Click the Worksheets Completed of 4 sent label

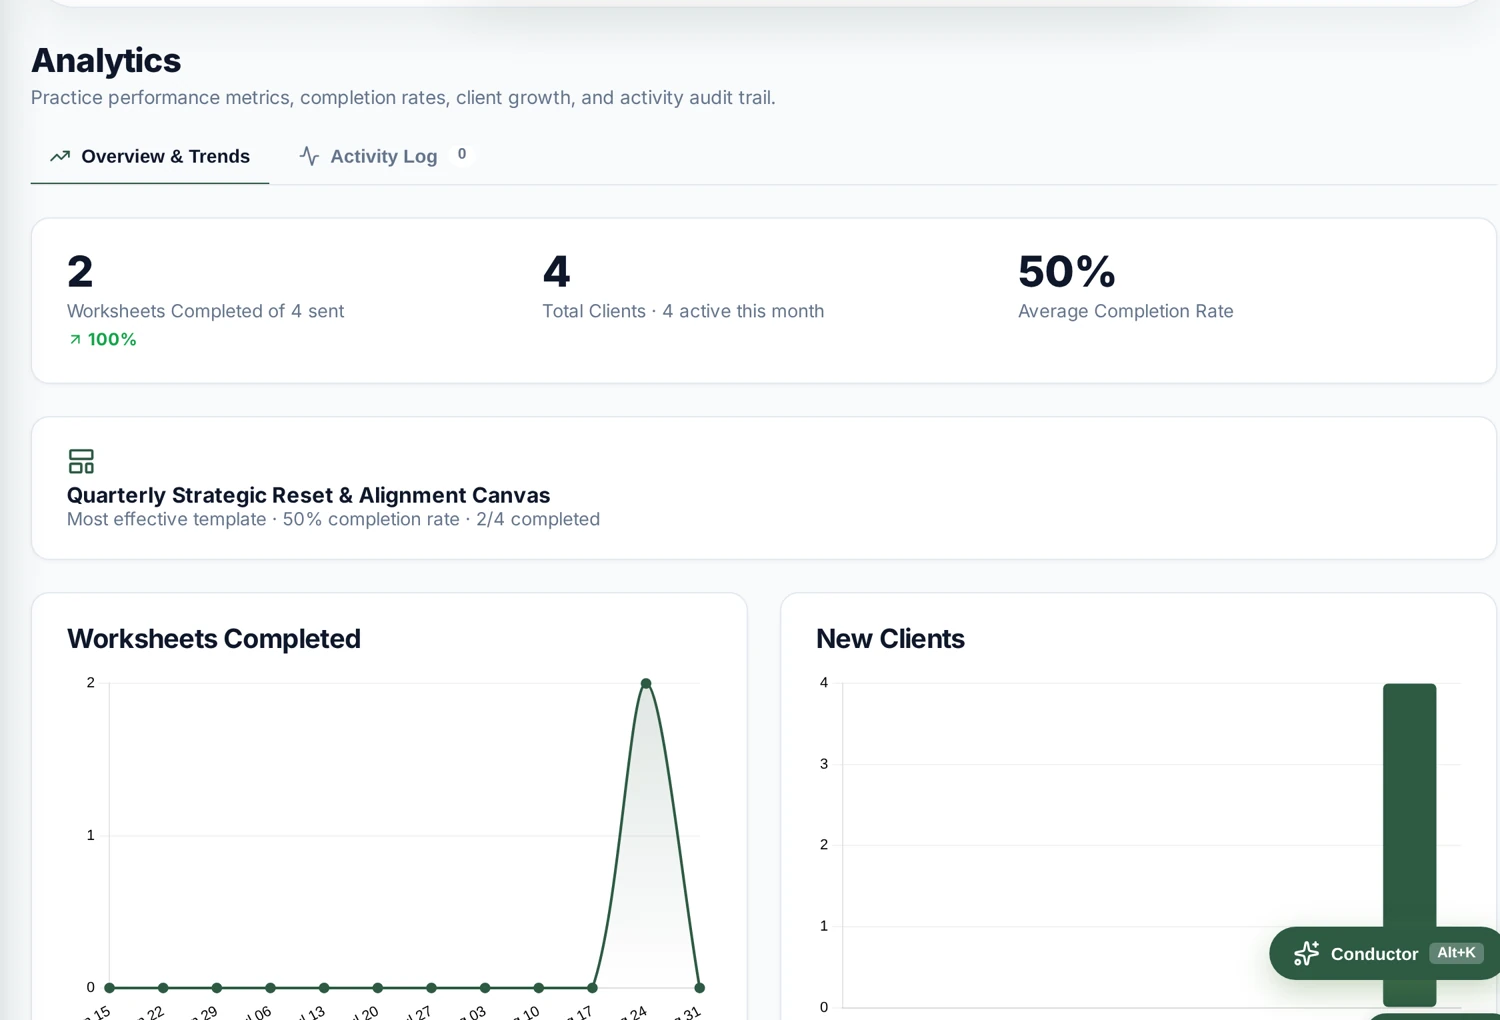[205, 311]
